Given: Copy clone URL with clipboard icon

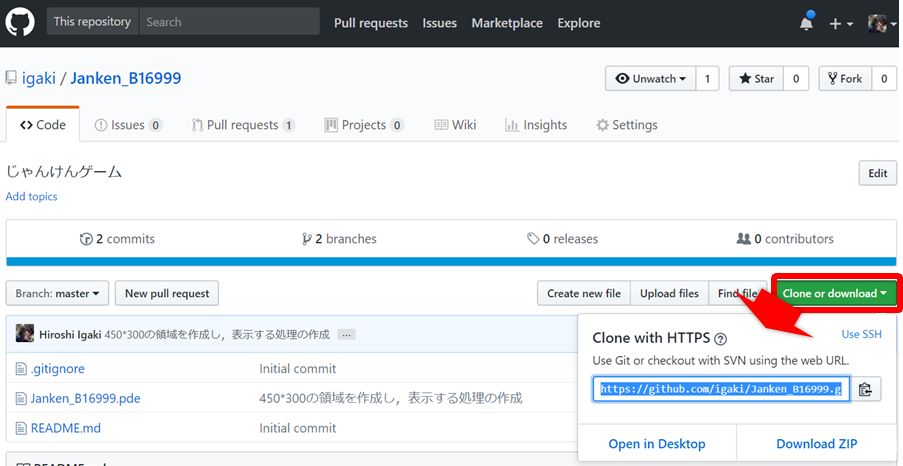Looking at the screenshot, I should point(865,389).
